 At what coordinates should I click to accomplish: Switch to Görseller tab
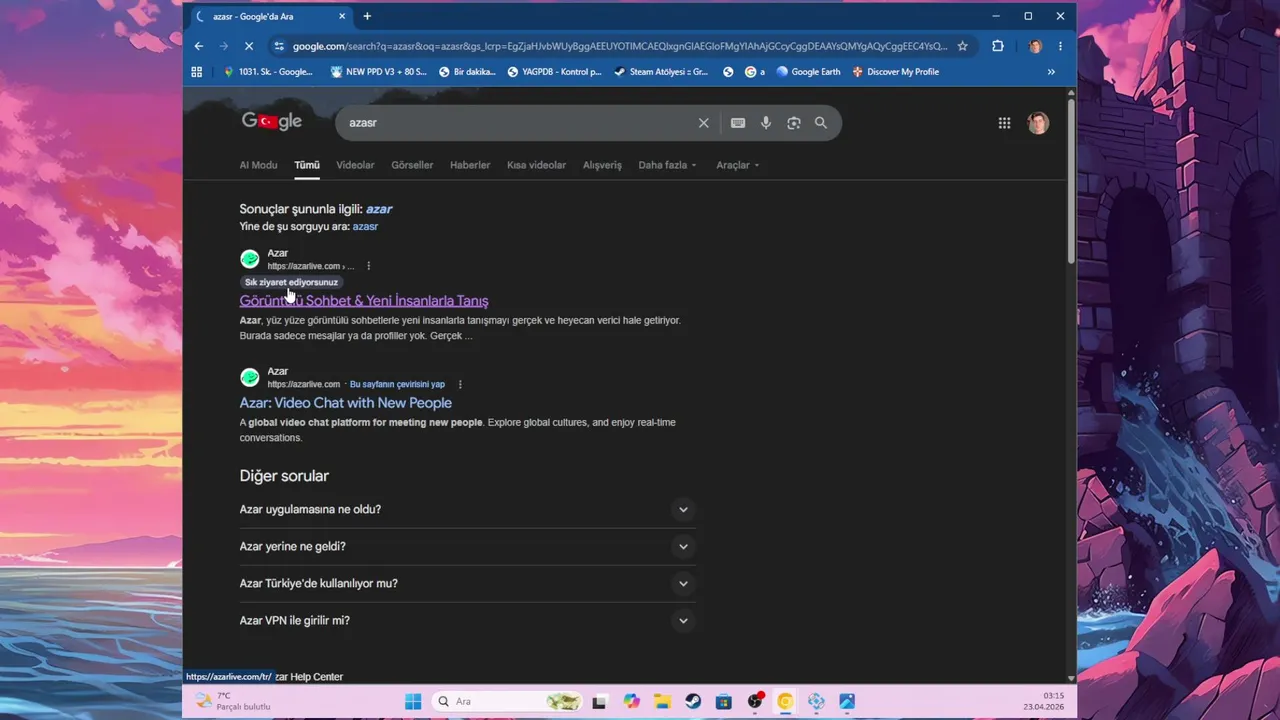[x=412, y=165]
